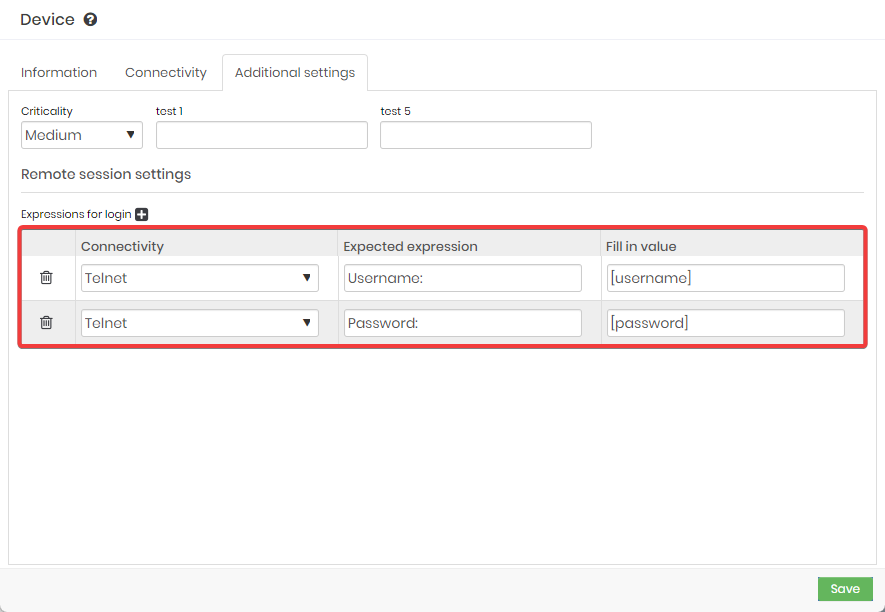Edit the Password: expected expression field
This screenshot has width=885, height=612.
pyautogui.click(x=463, y=323)
